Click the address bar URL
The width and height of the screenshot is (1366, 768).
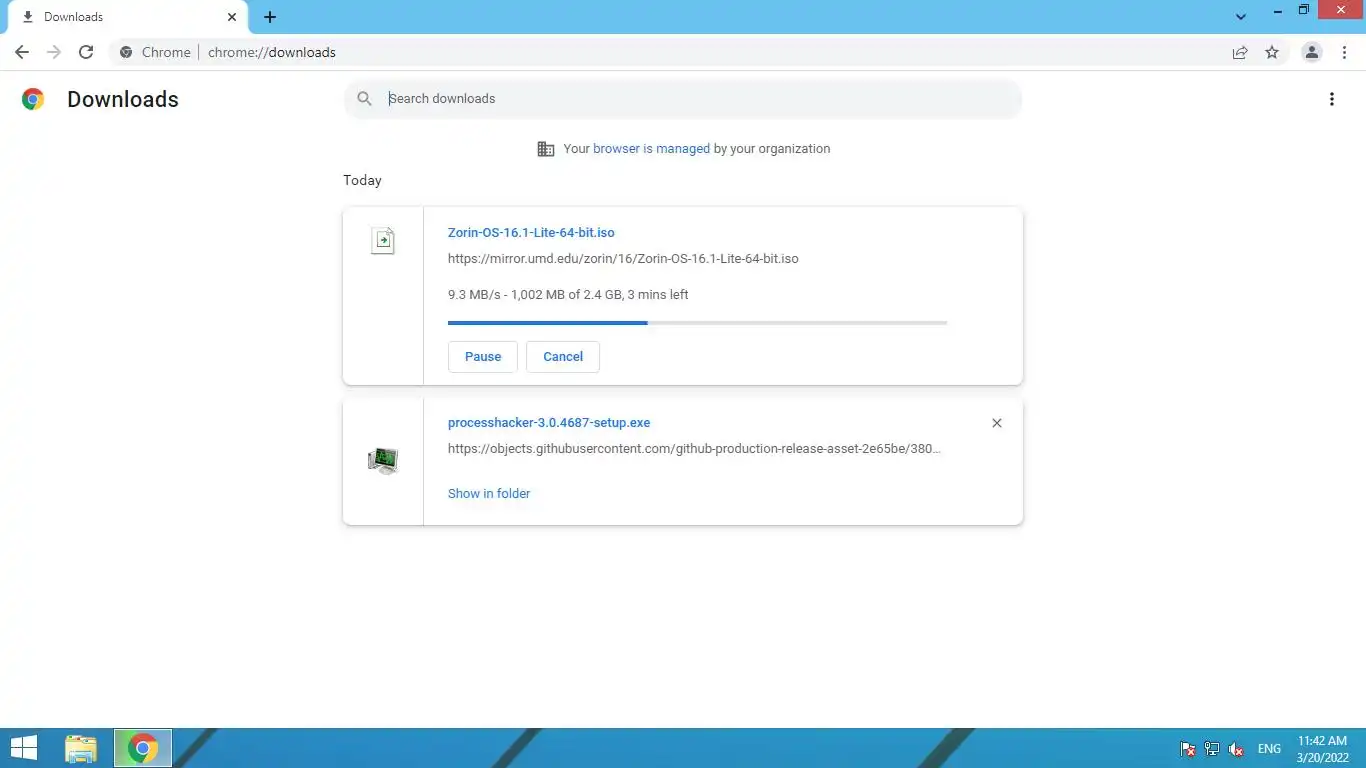point(272,52)
